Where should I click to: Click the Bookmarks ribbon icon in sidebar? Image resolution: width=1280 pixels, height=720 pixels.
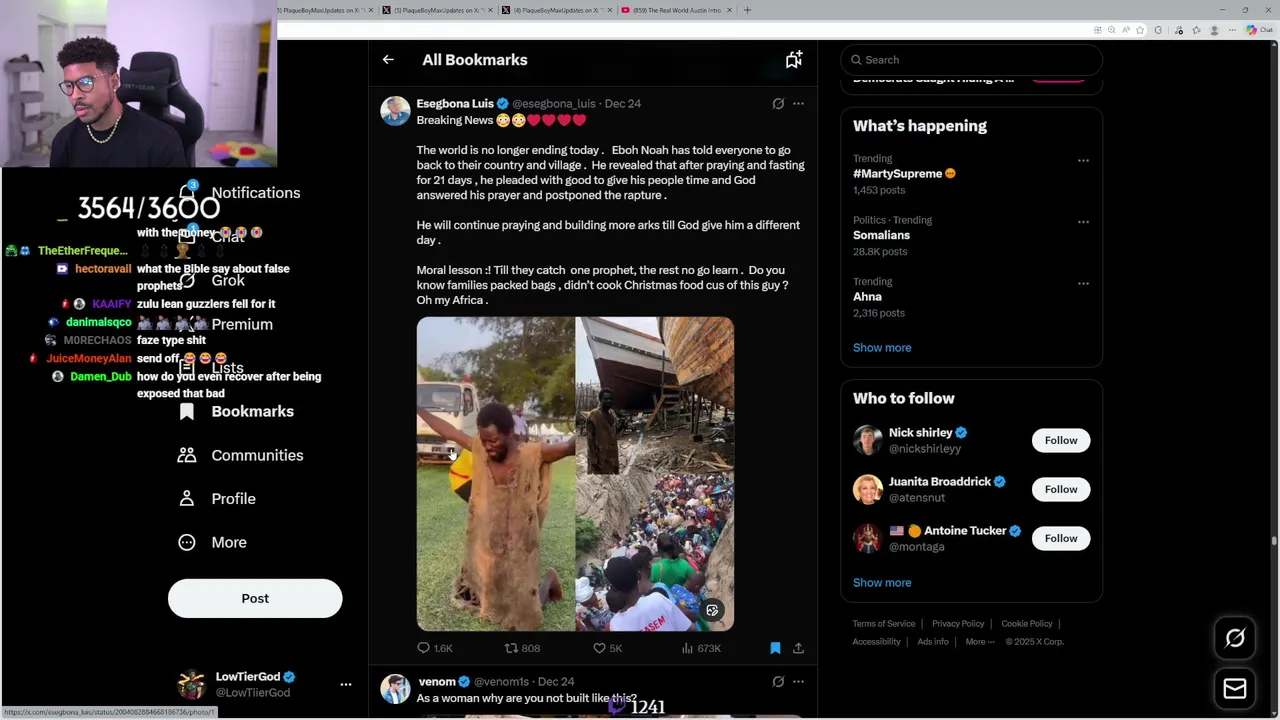(187, 411)
